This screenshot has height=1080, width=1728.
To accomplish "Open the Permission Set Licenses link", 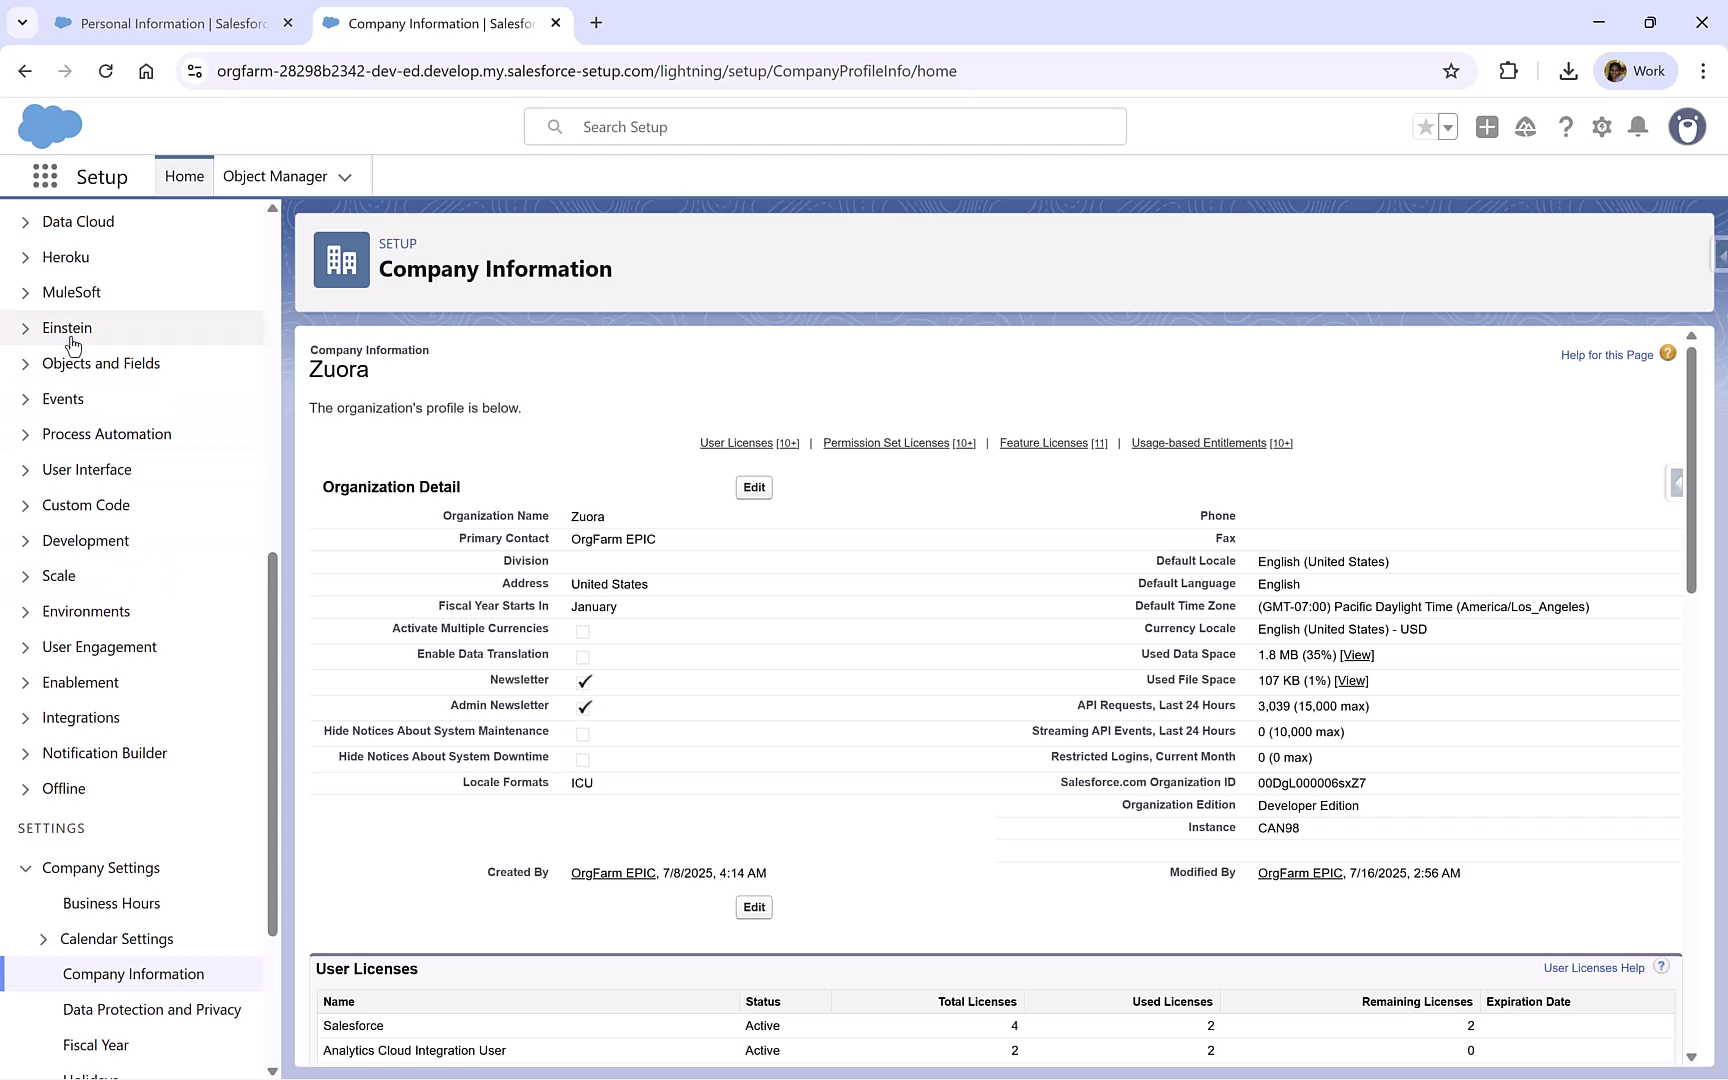I will (x=885, y=443).
